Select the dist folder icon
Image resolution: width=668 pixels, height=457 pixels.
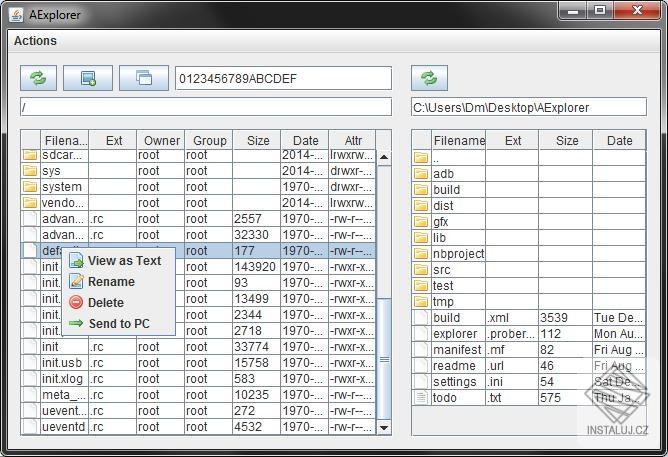point(421,206)
